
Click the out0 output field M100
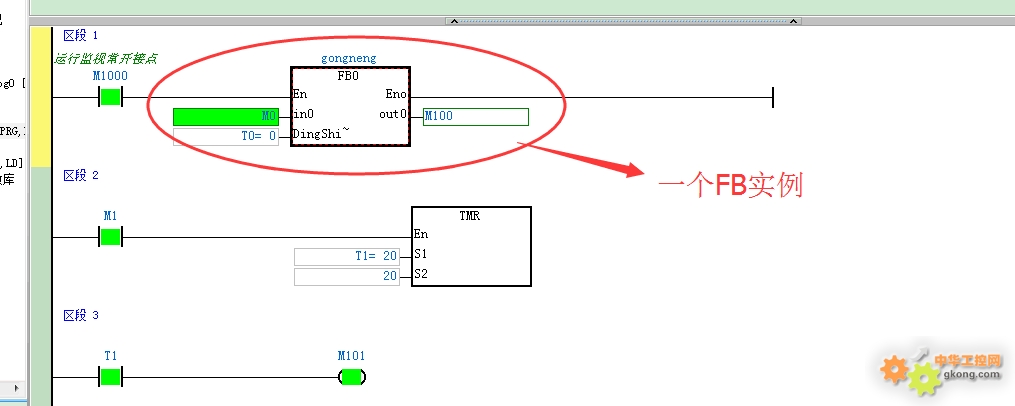475,116
